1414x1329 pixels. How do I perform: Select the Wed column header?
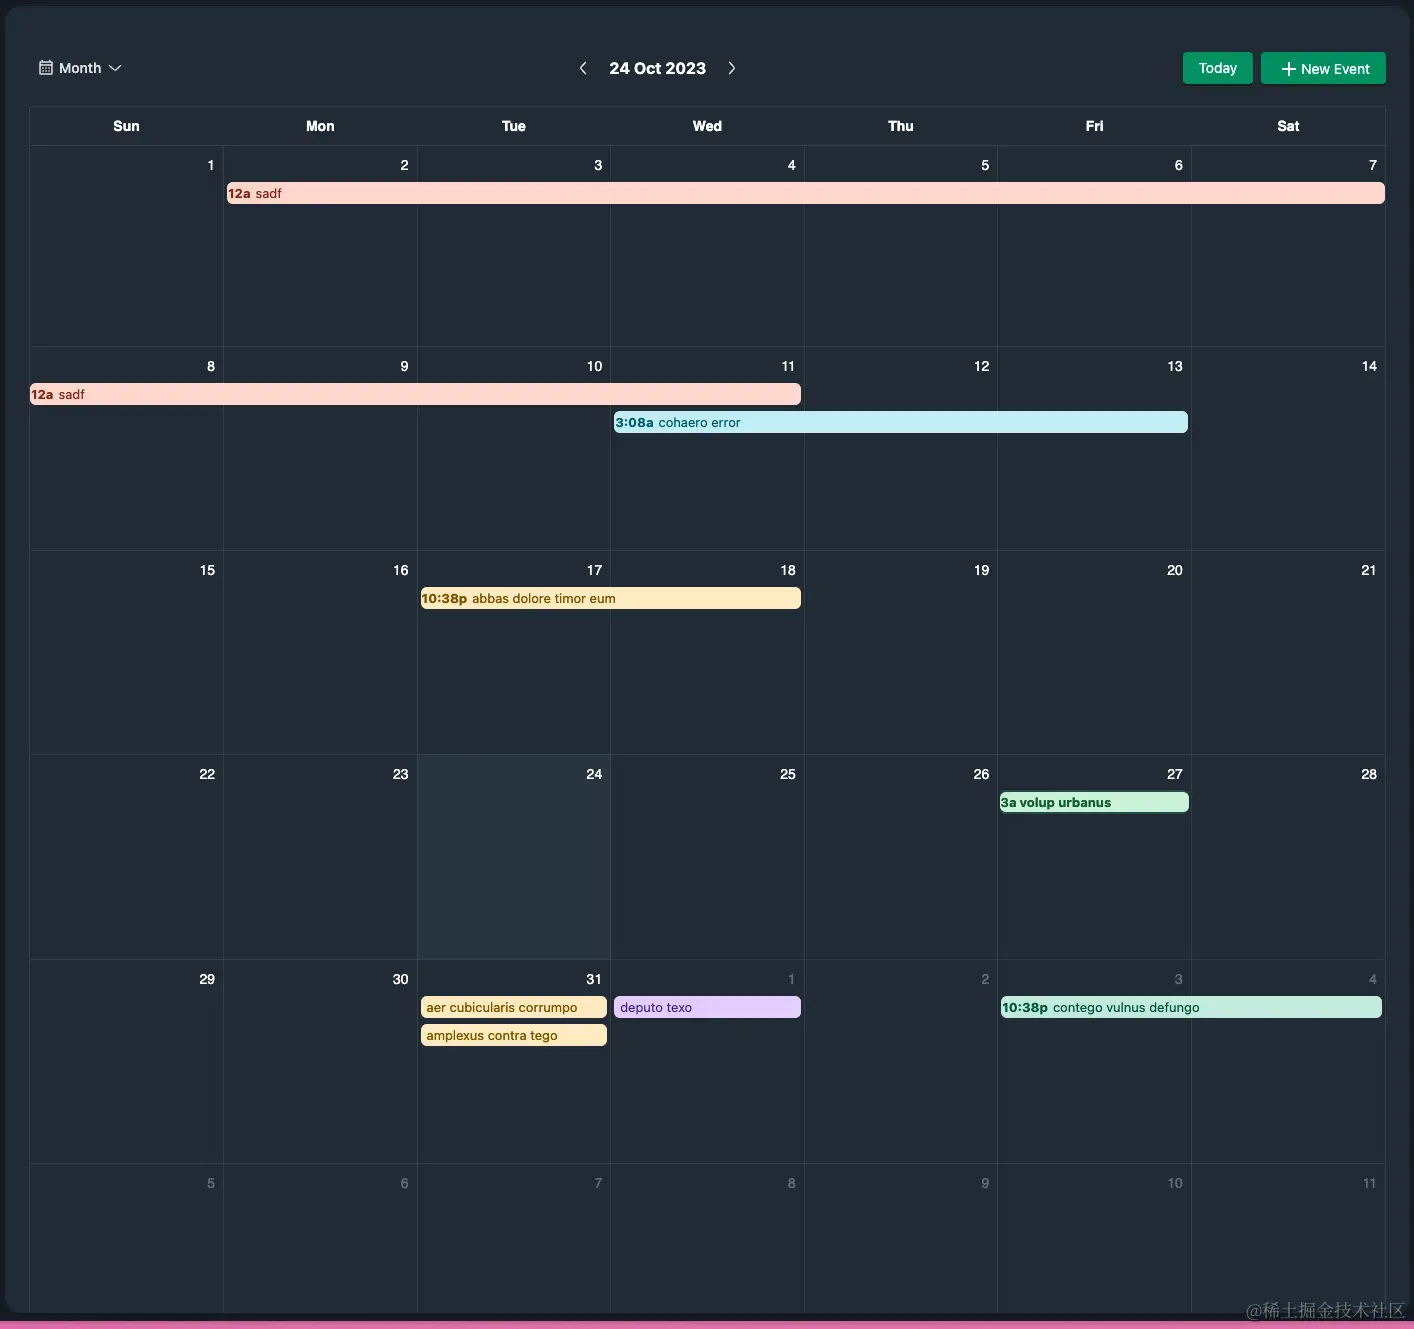pyautogui.click(x=707, y=126)
